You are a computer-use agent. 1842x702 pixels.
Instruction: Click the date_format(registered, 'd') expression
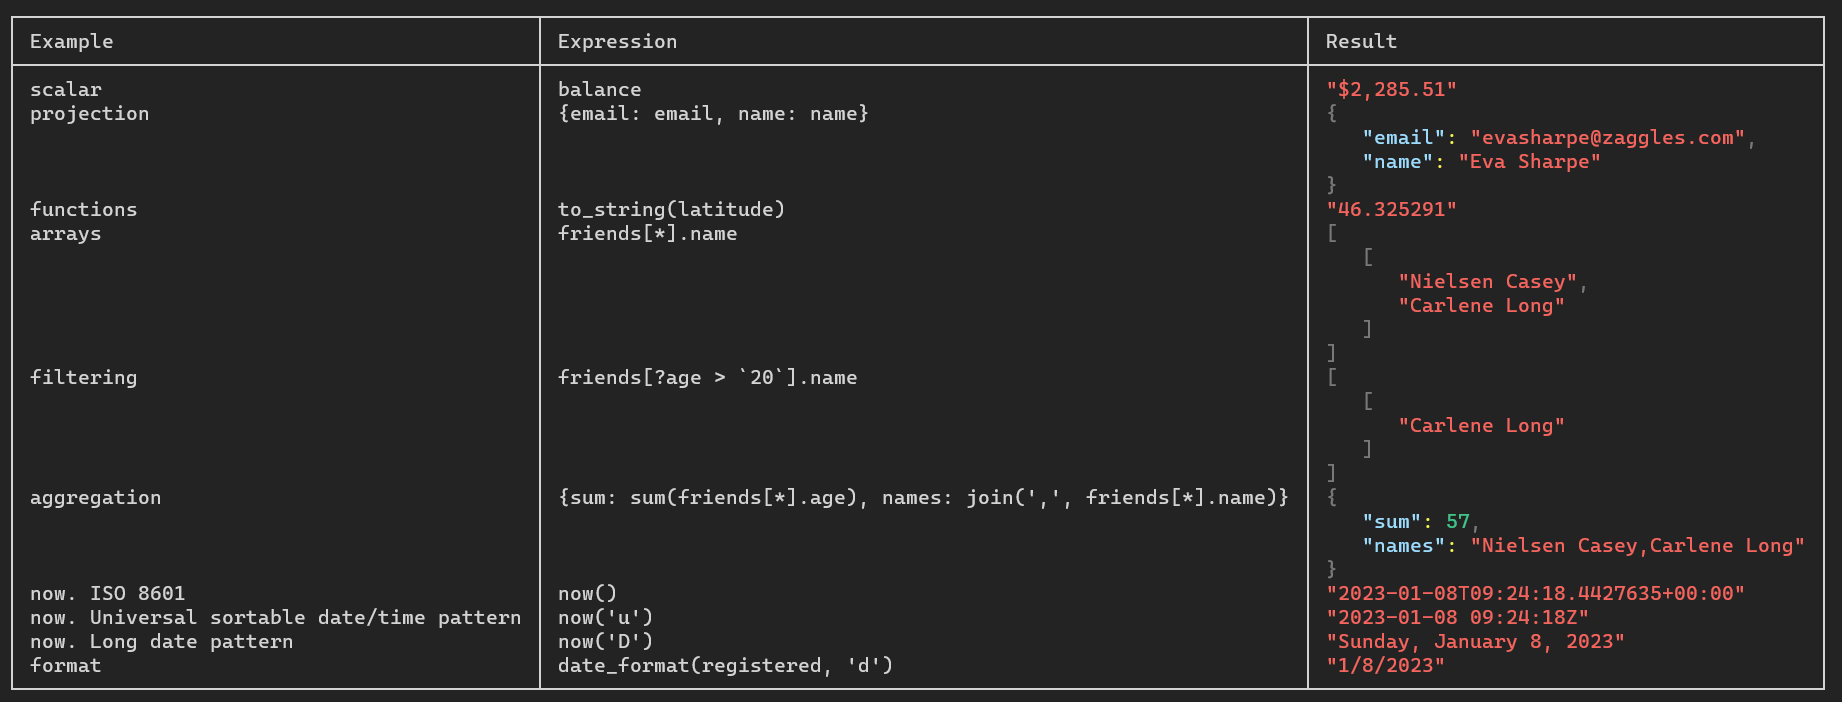pos(725,665)
